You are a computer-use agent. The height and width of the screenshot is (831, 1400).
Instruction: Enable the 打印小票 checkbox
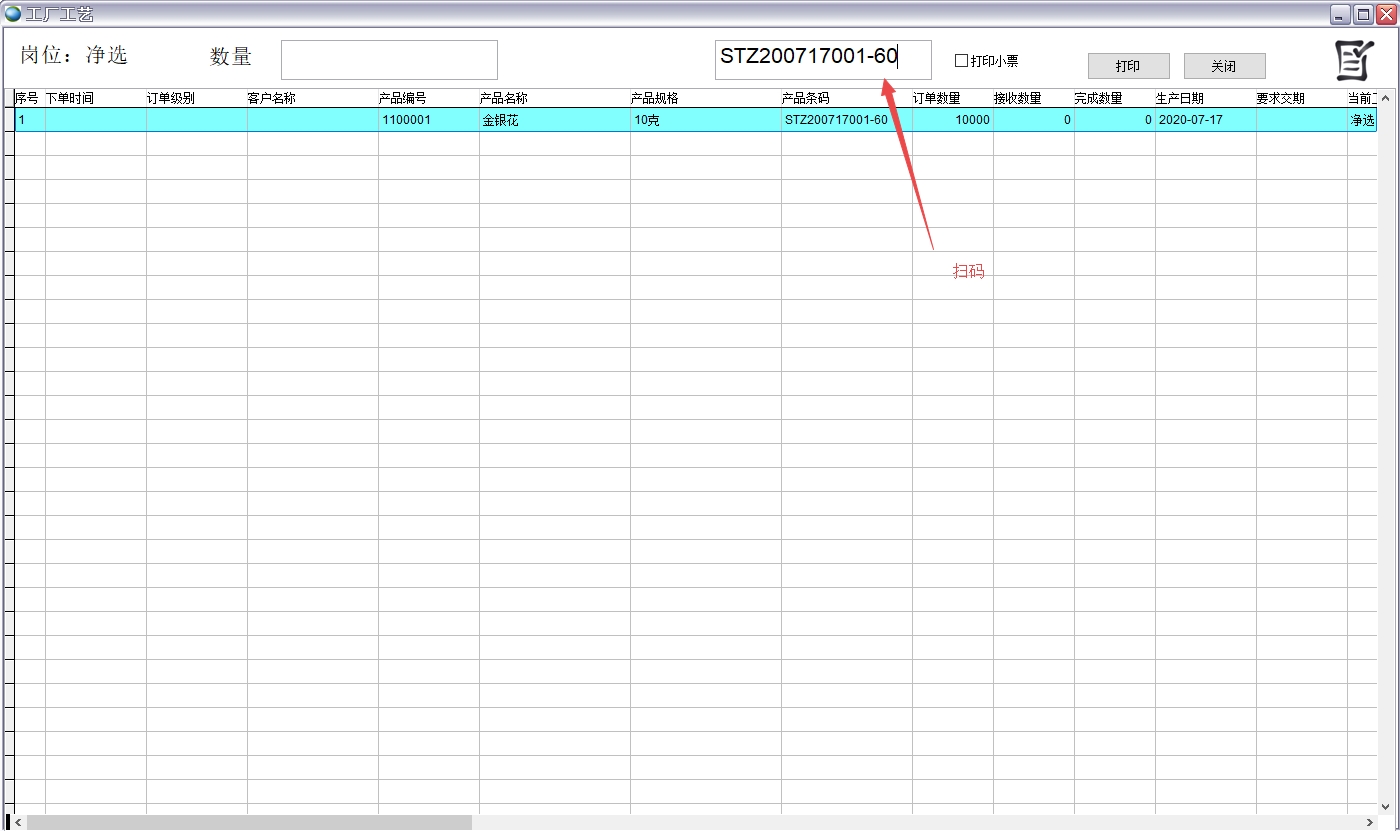(962, 61)
